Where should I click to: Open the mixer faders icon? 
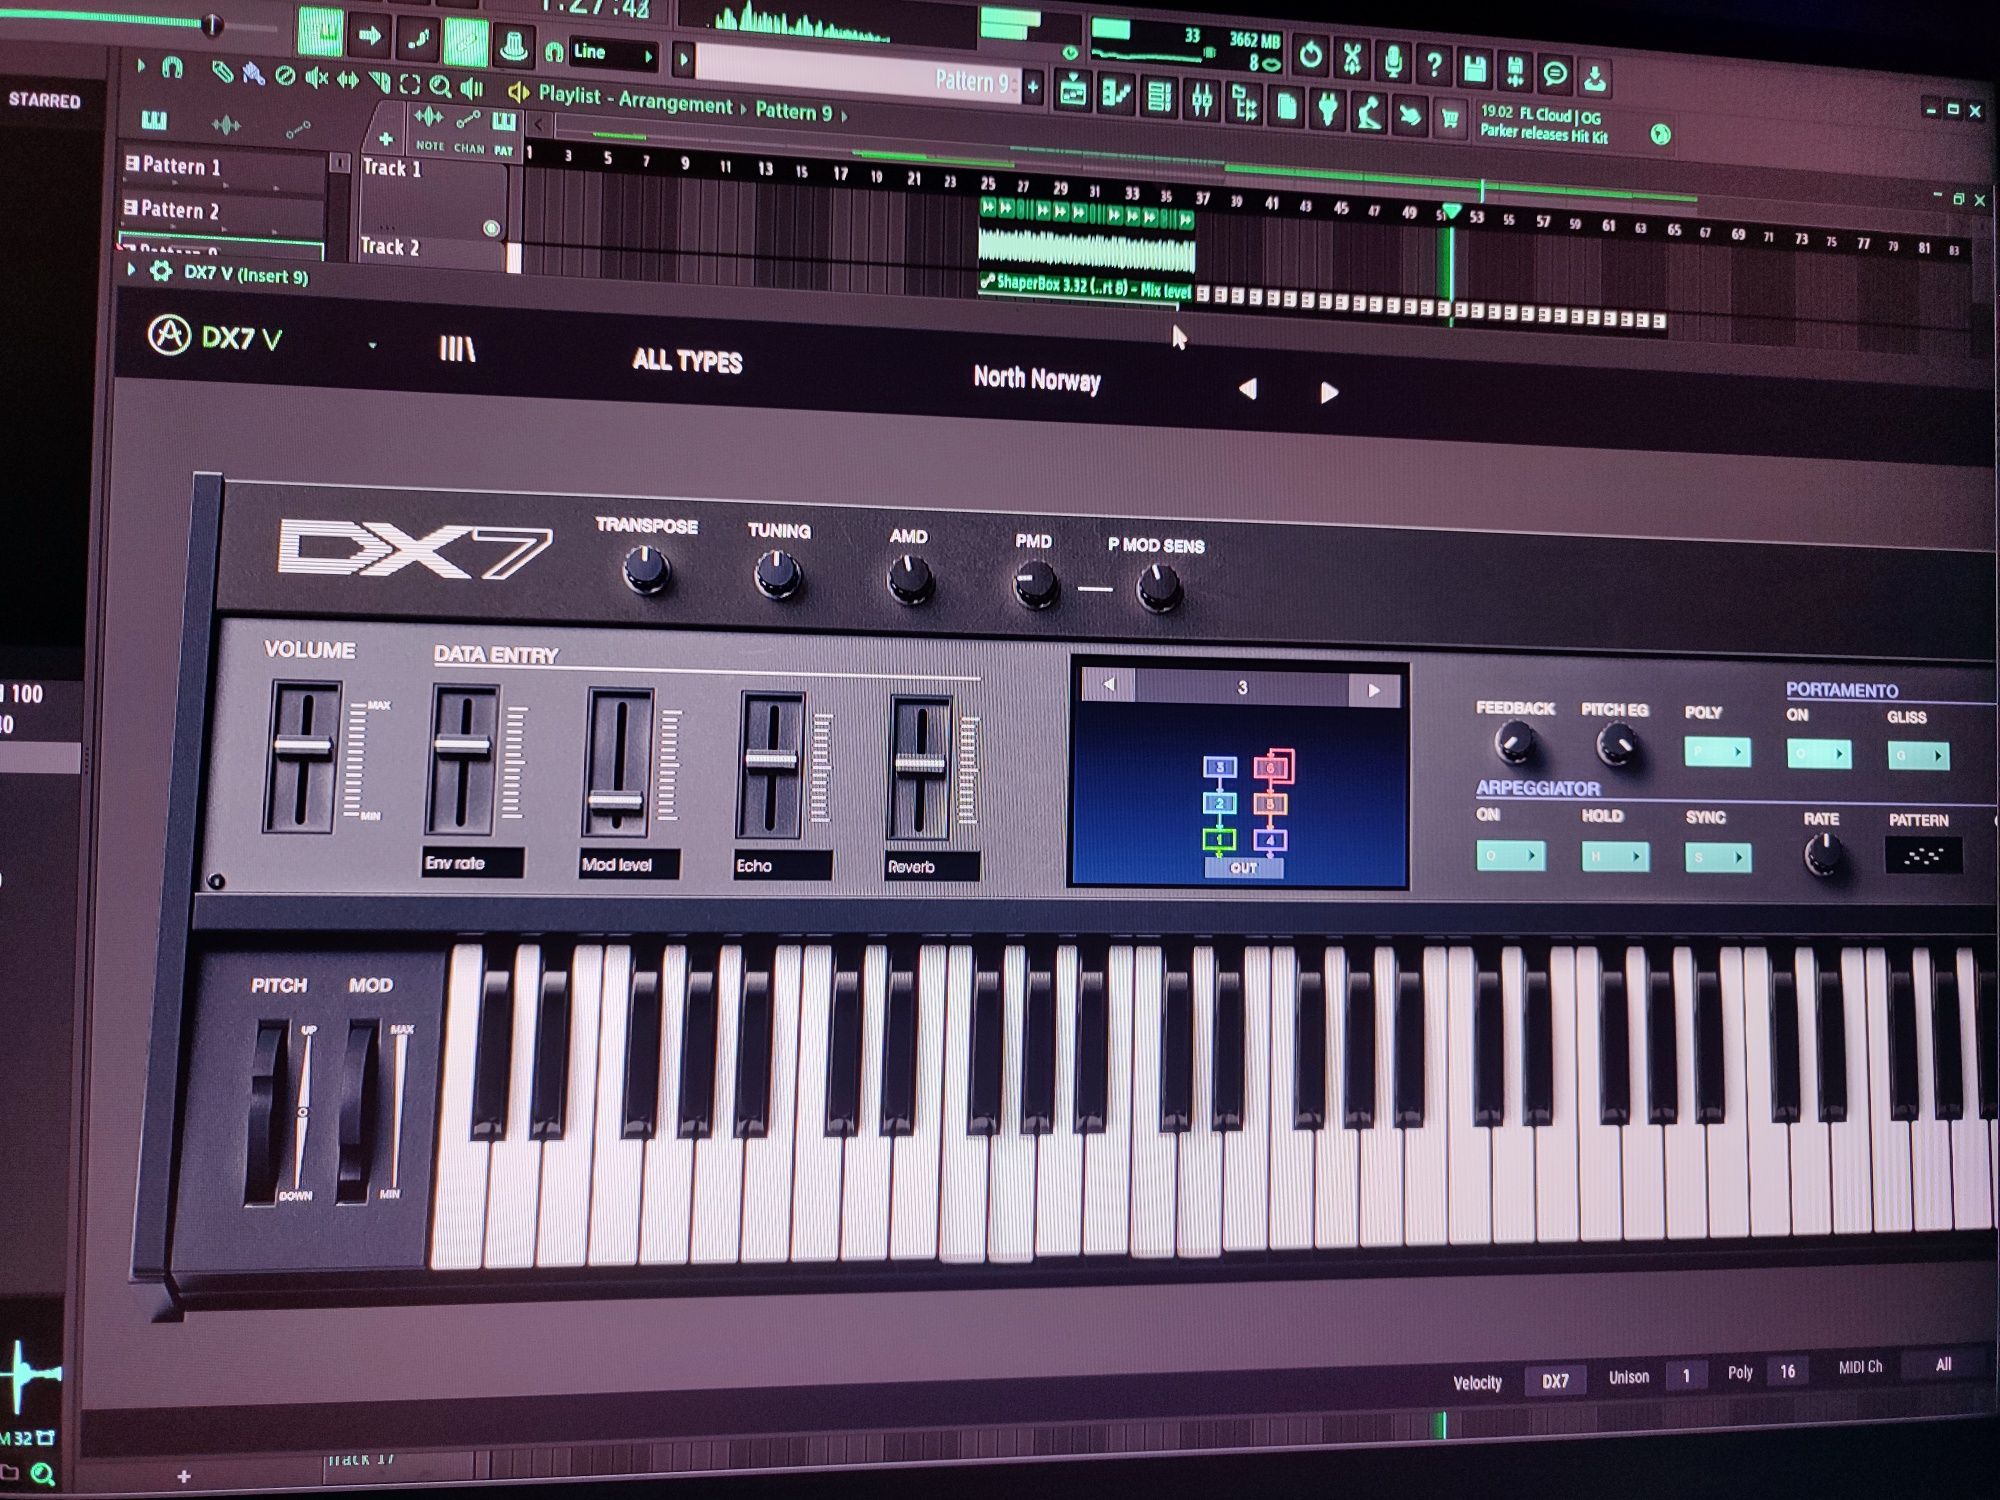coord(1202,100)
